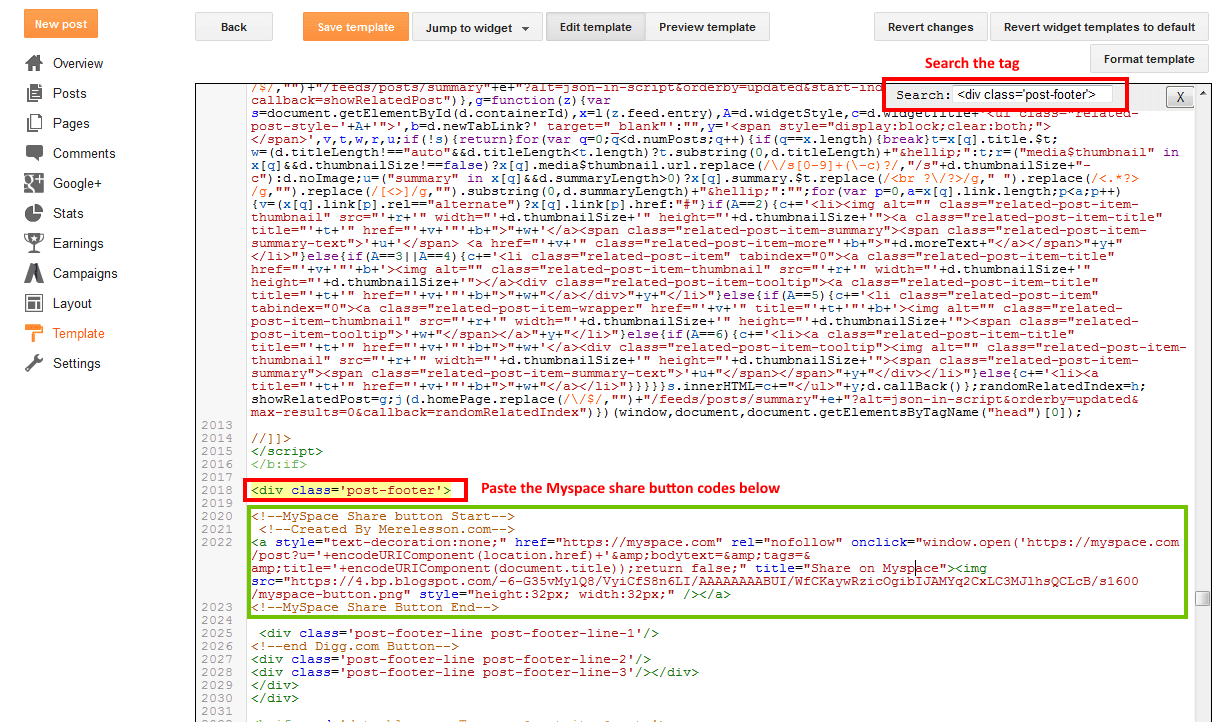The image size is (1220, 722).
Task: Open Google+ settings page
Action: click(x=77, y=183)
